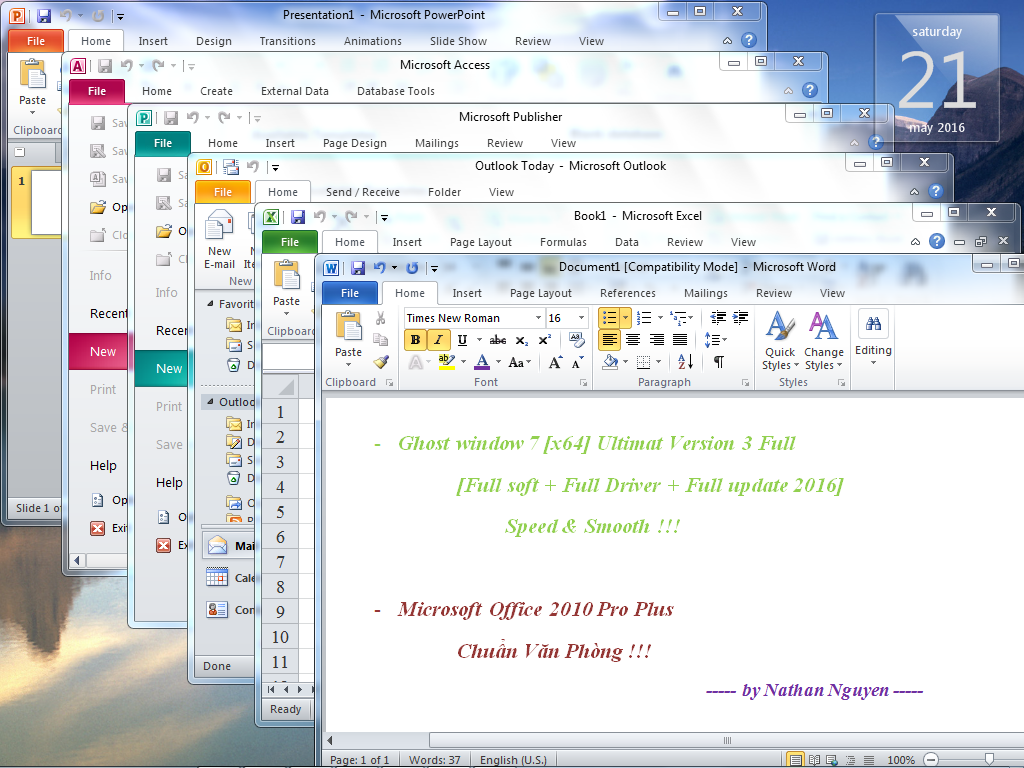Open External Data tab in Access
Image resolution: width=1024 pixels, height=768 pixels.
coord(295,91)
